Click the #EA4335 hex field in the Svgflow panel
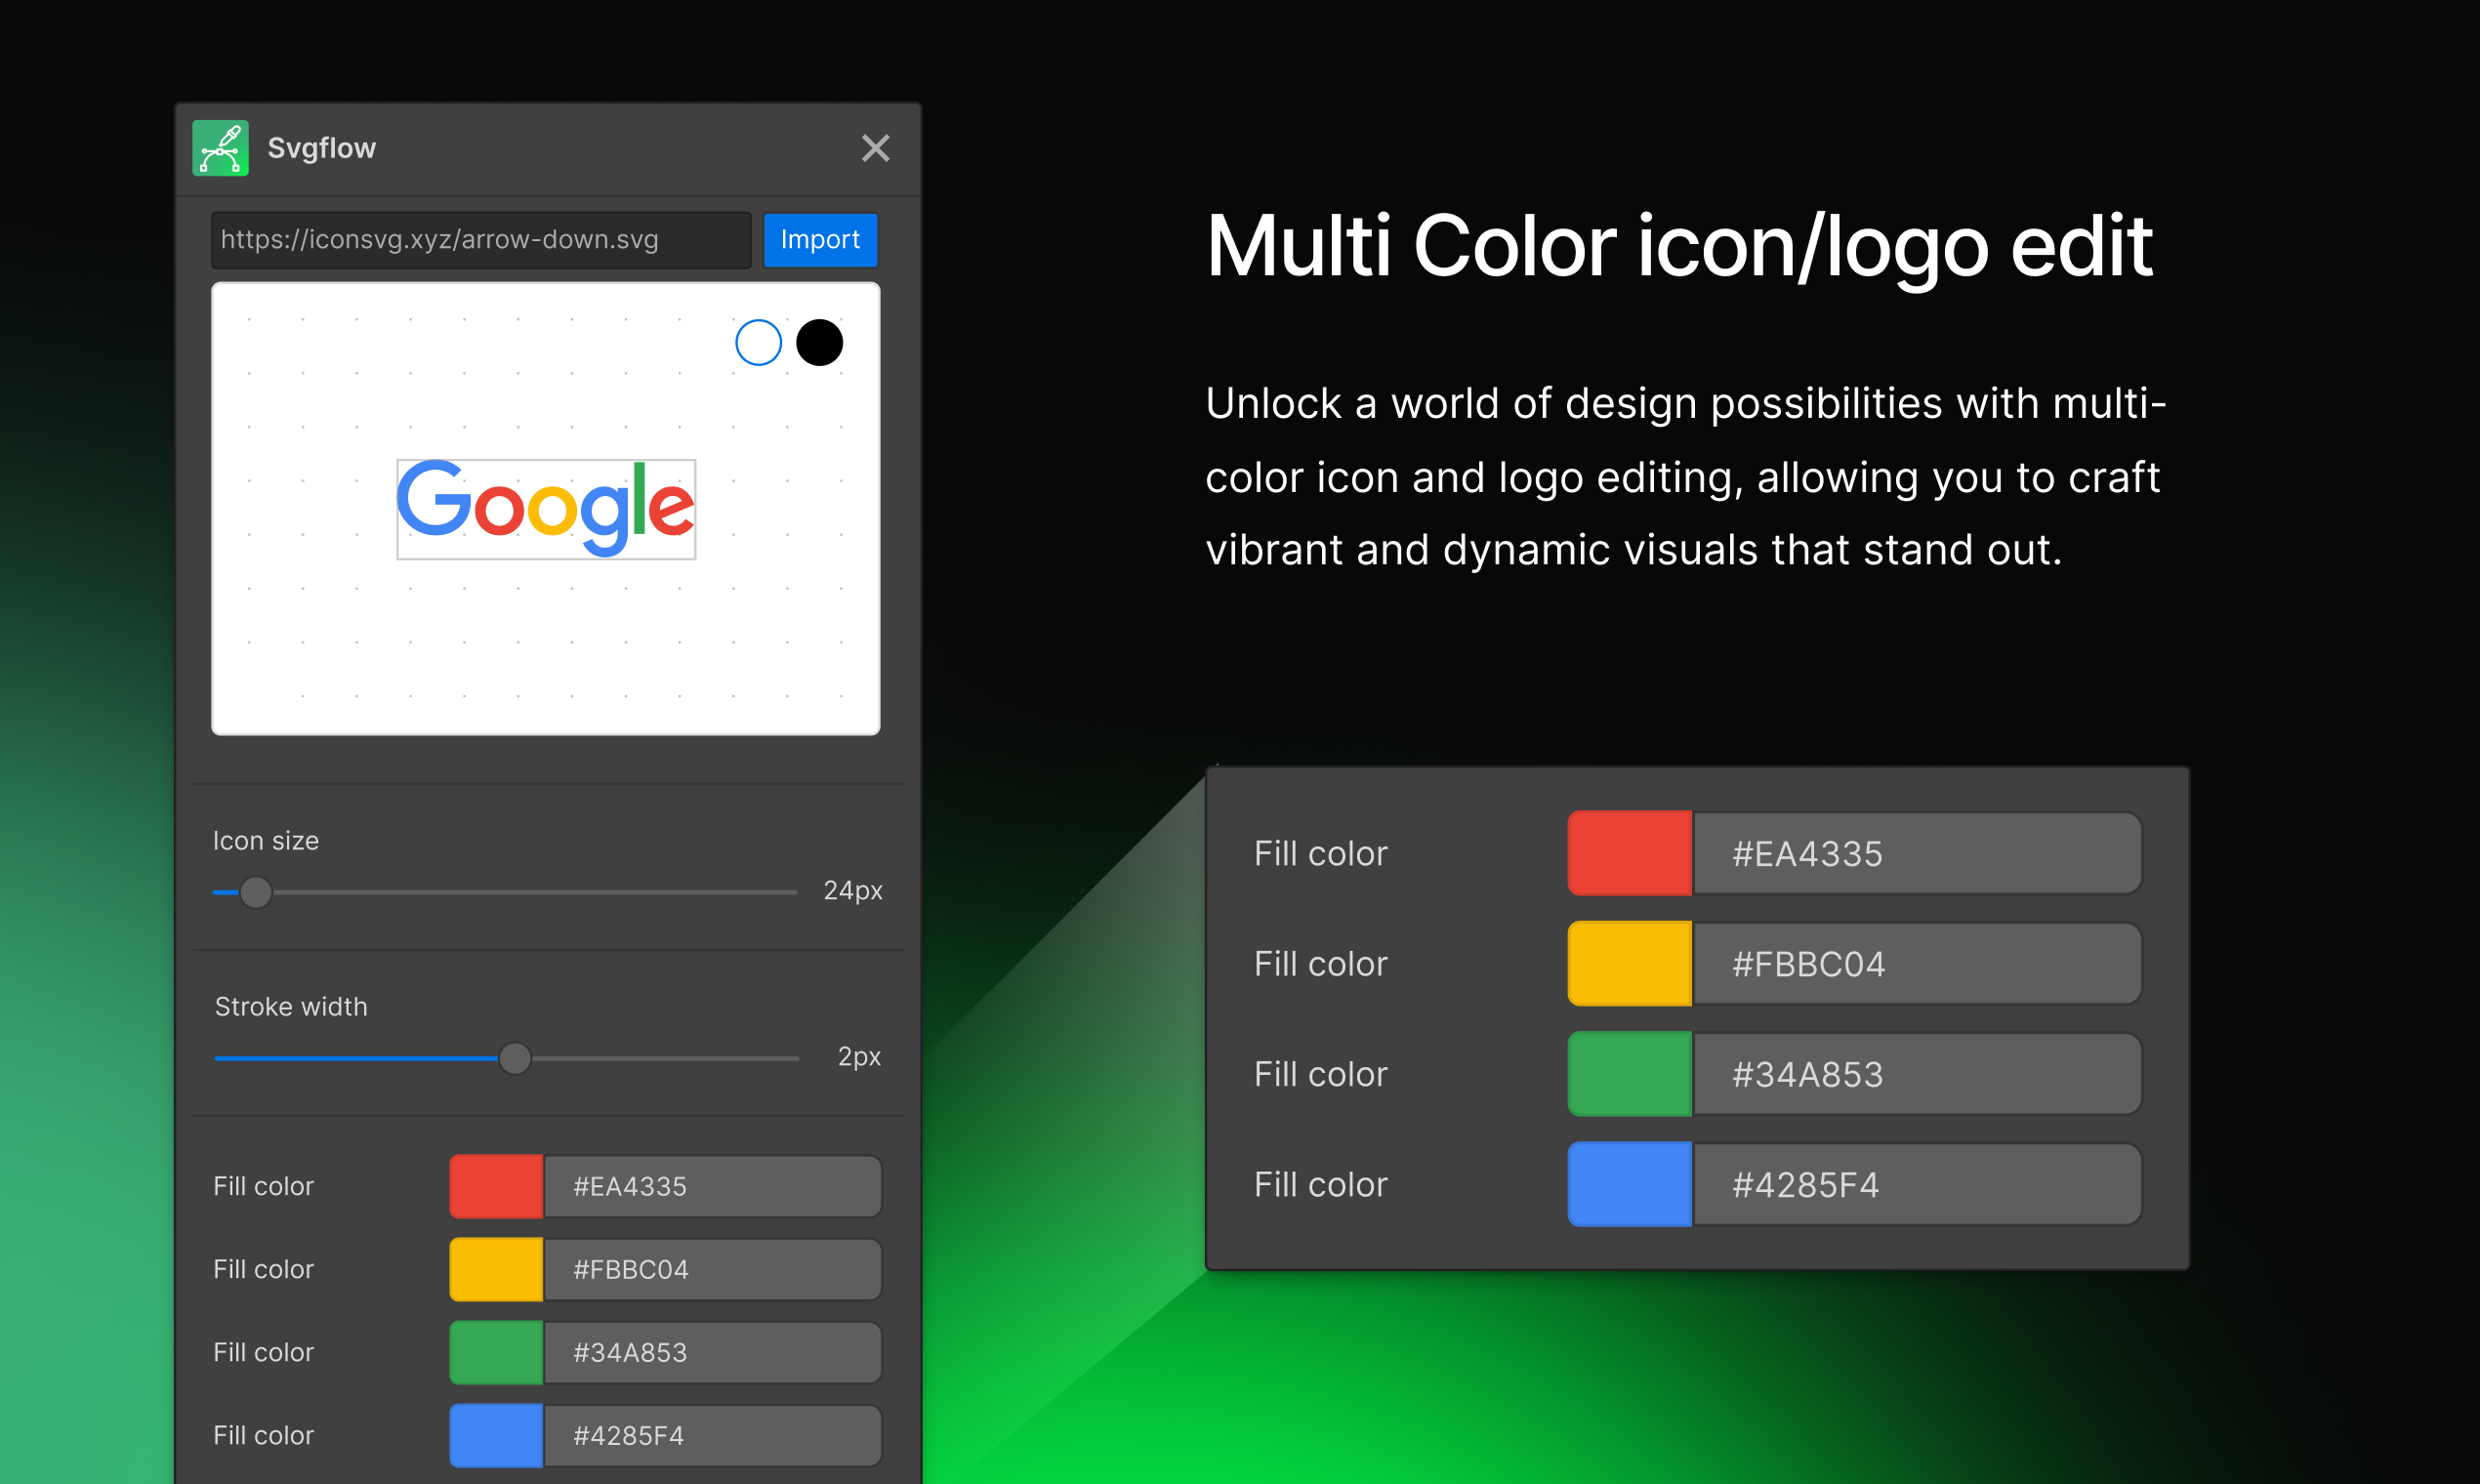Image resolution: width=2480 pixels, height=1484 pixels. pos(712,1186)
